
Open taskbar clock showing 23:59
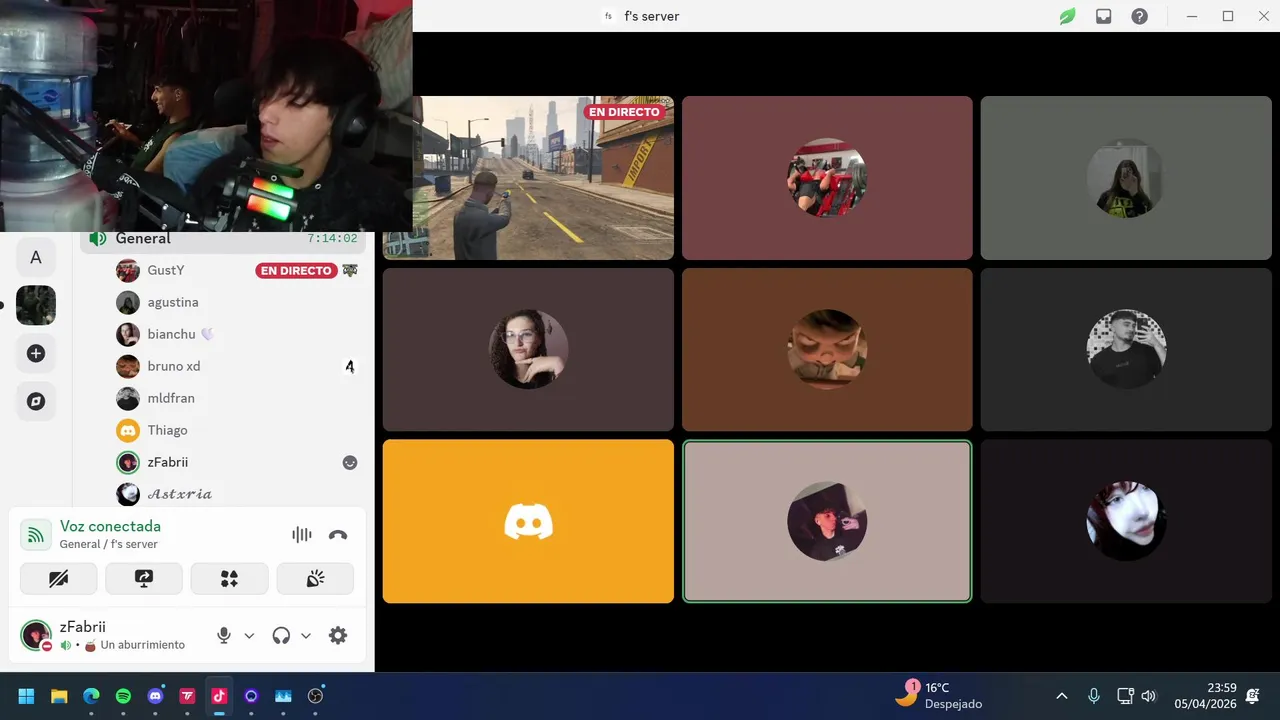click(1205, 696)
